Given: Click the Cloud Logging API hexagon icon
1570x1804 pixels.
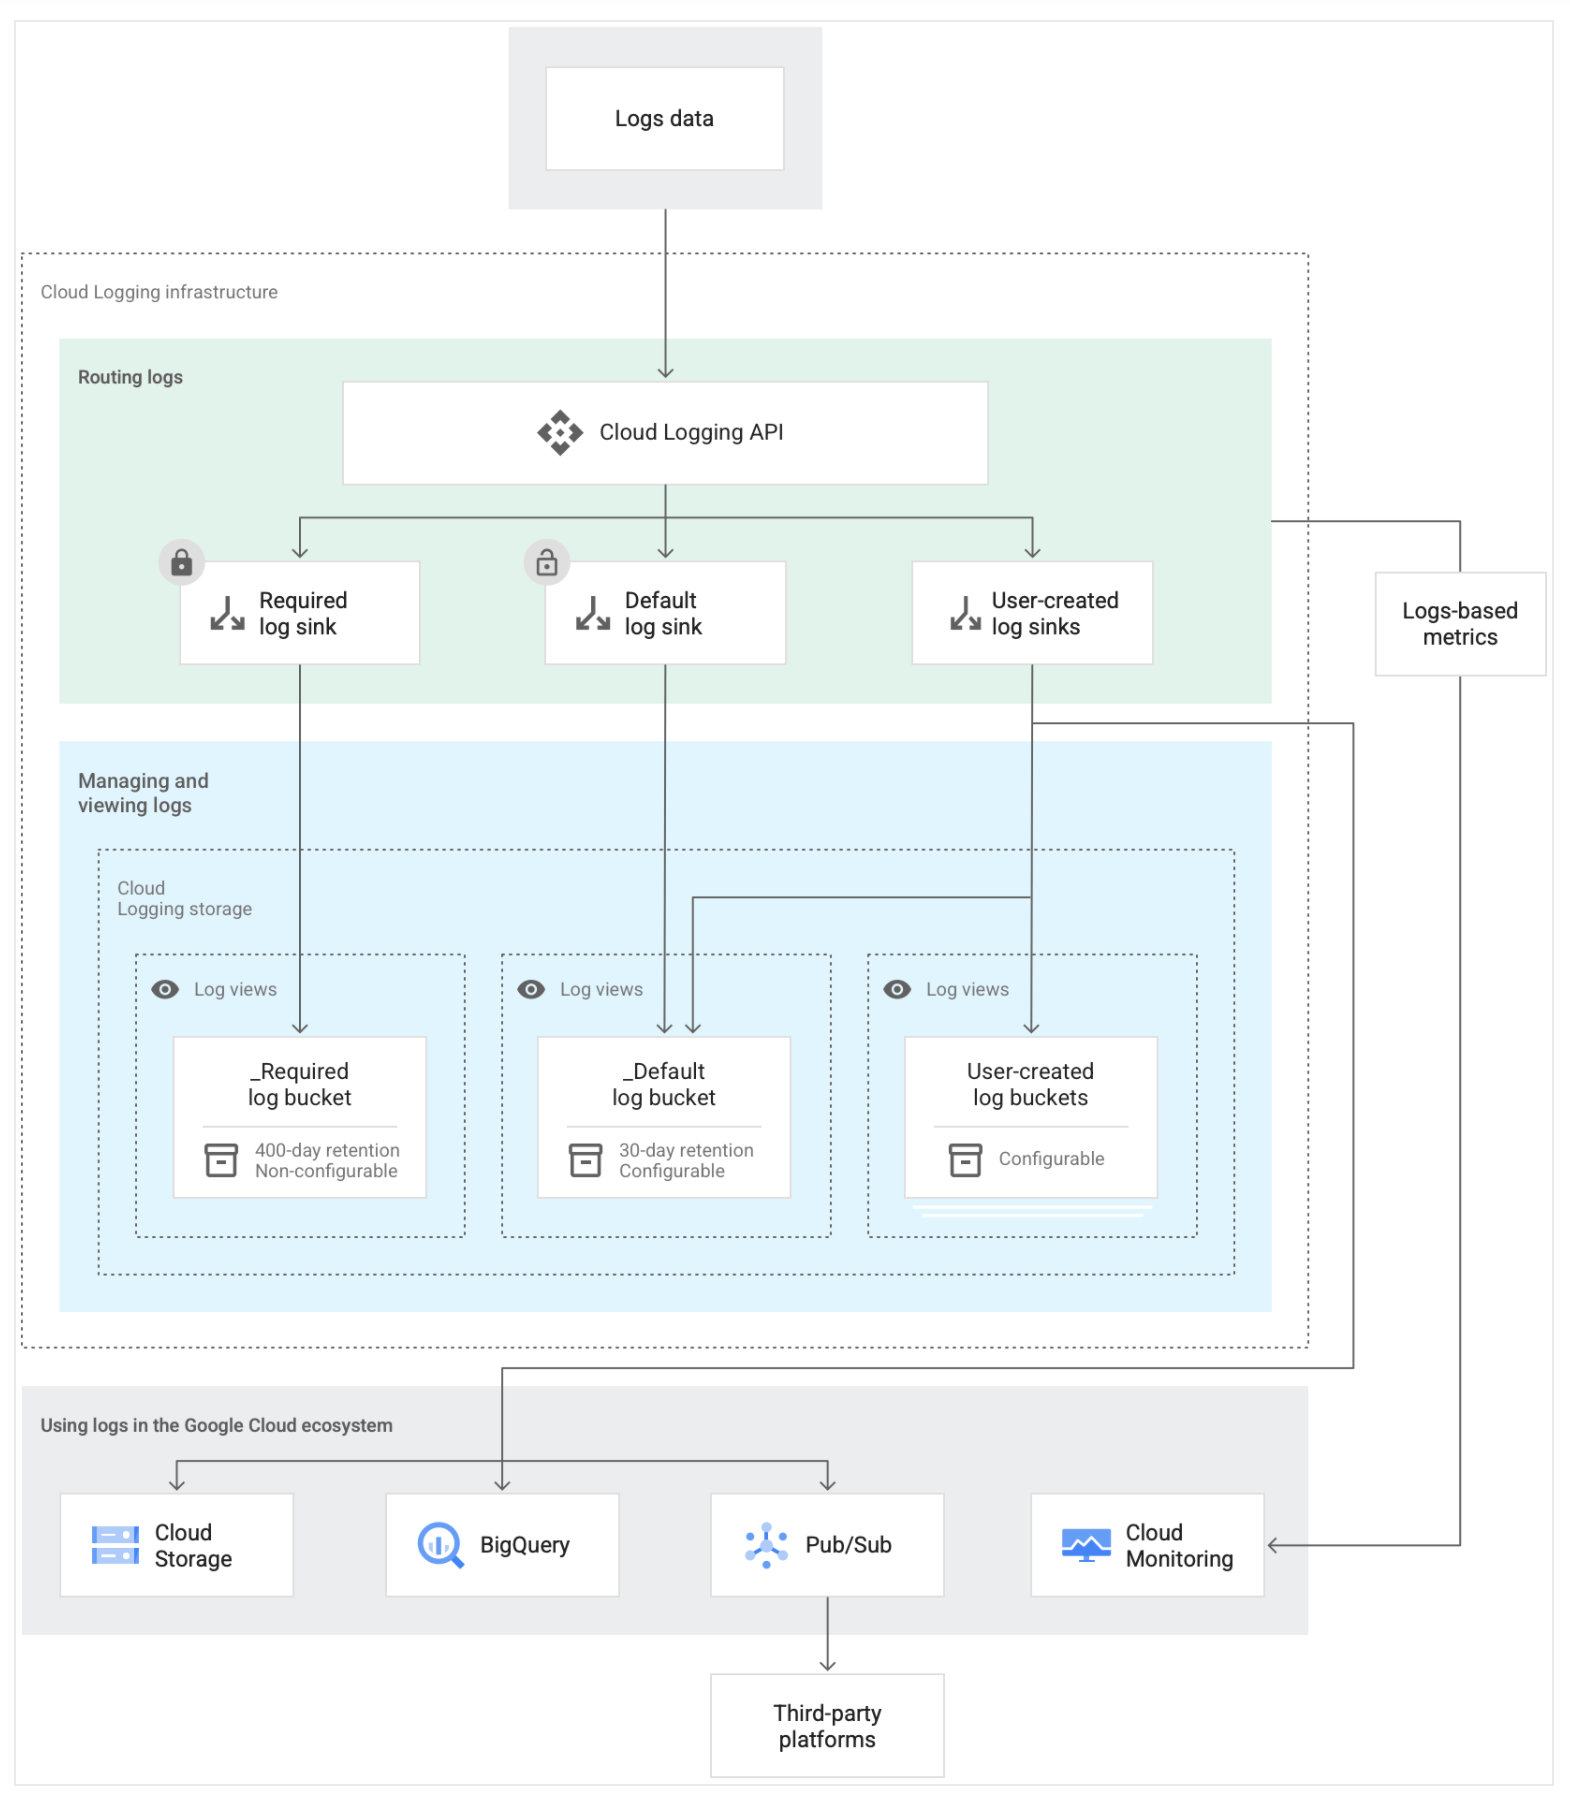Looking at the screenshot, I should pos(559,432).
